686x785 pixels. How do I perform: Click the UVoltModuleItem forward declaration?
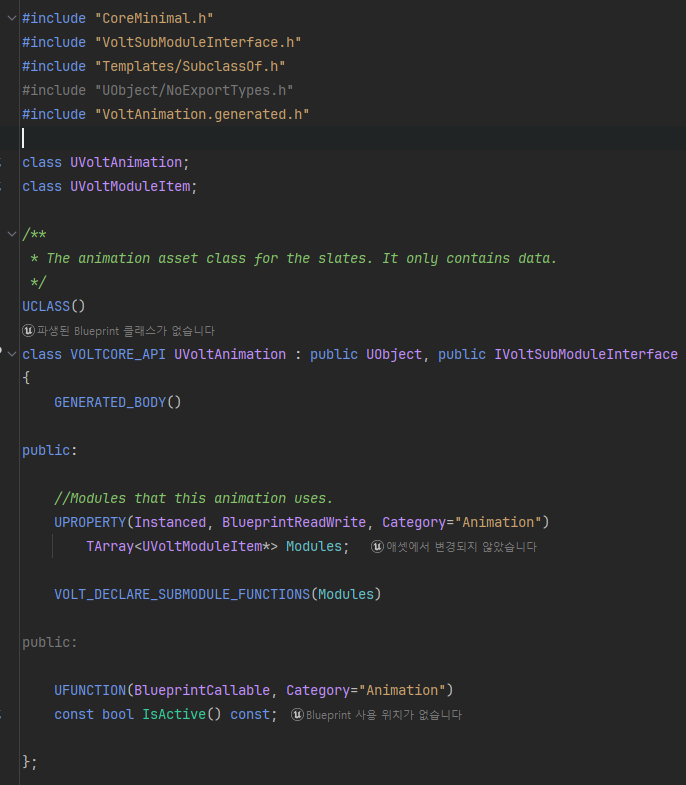point(130,186)
